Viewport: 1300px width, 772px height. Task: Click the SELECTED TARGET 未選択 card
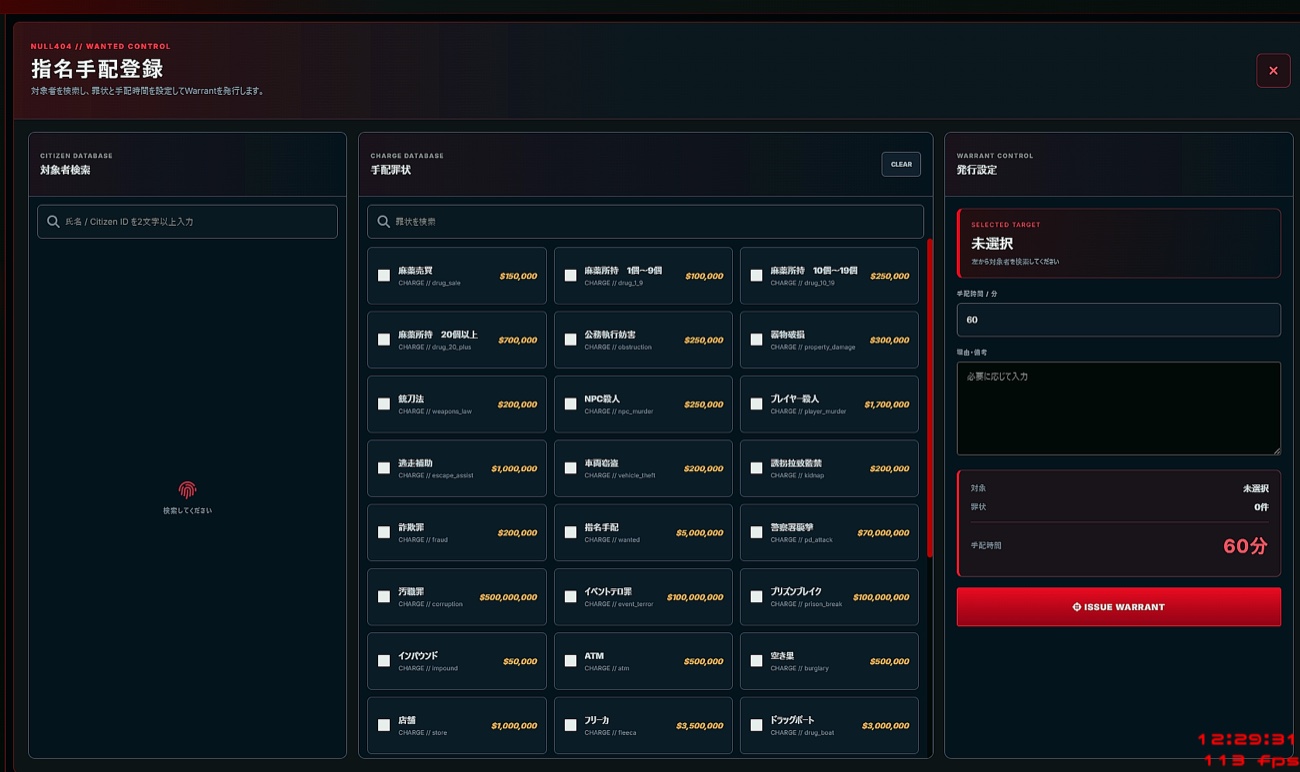[1118, 243]
